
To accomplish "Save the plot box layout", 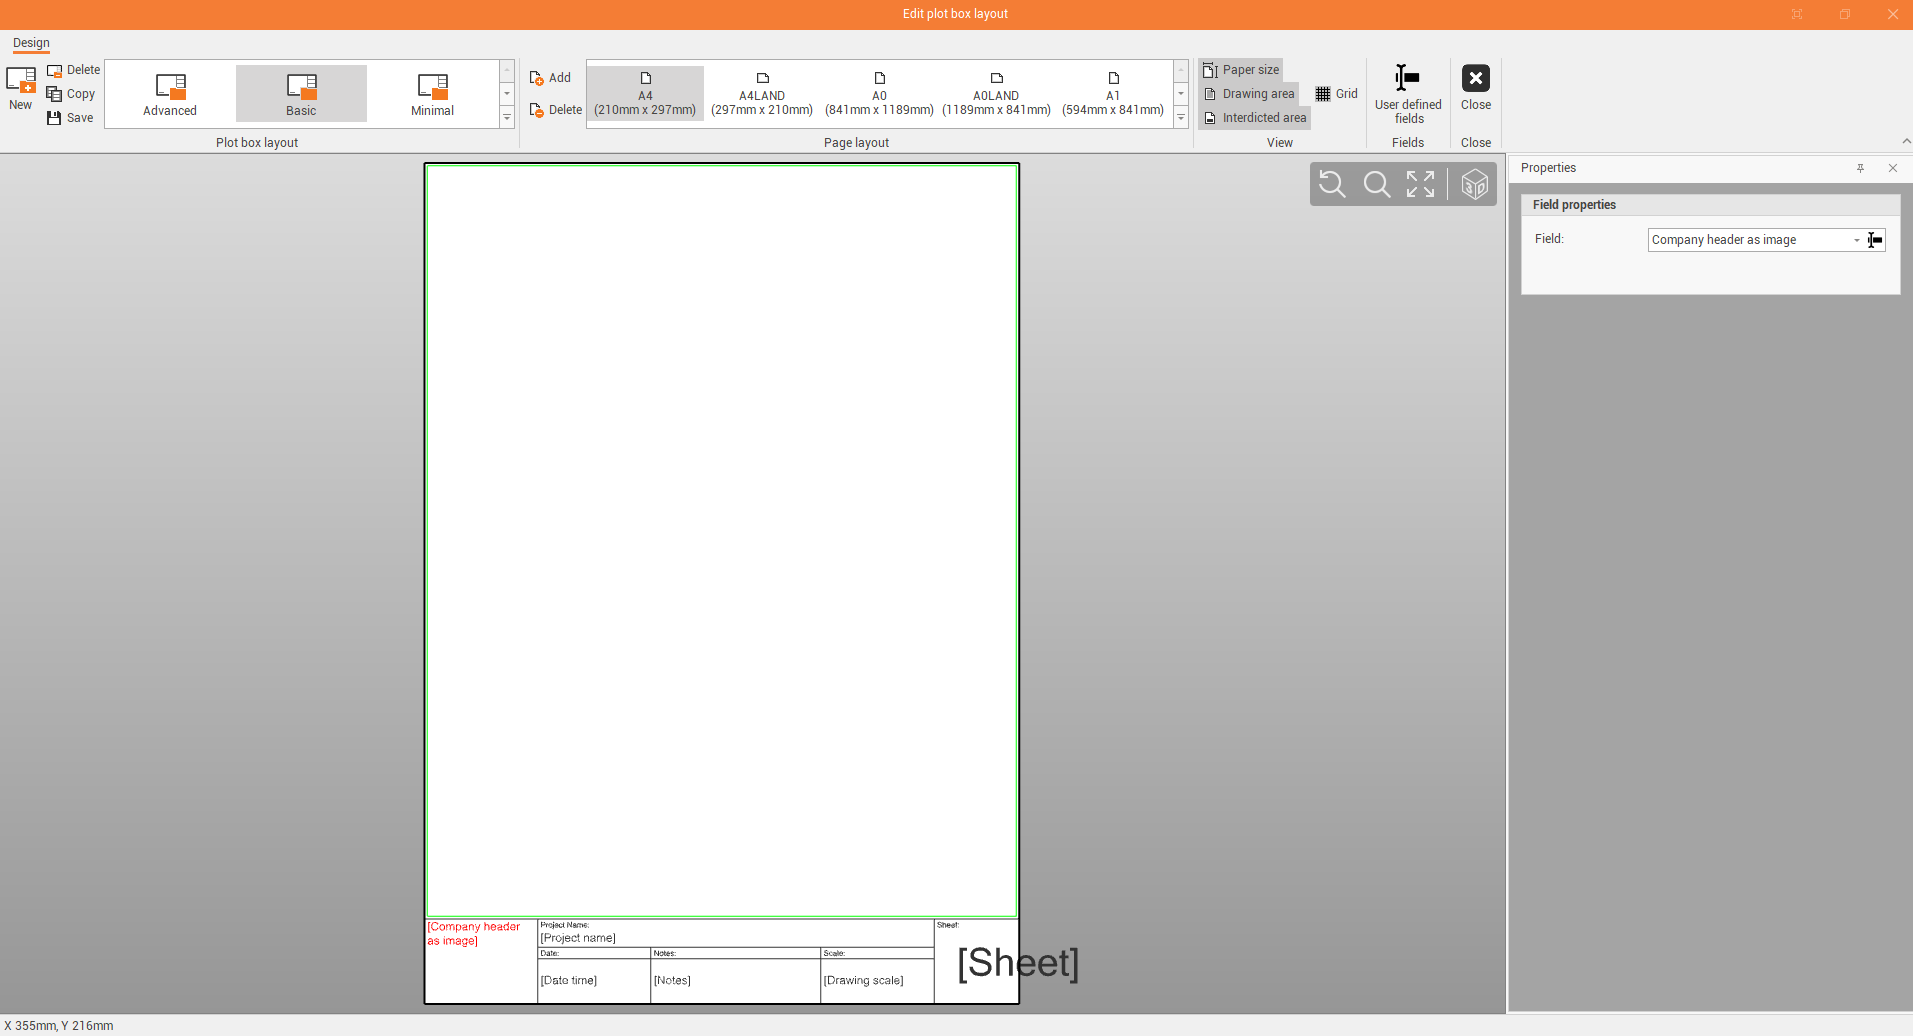I will (x=70, y=118).
